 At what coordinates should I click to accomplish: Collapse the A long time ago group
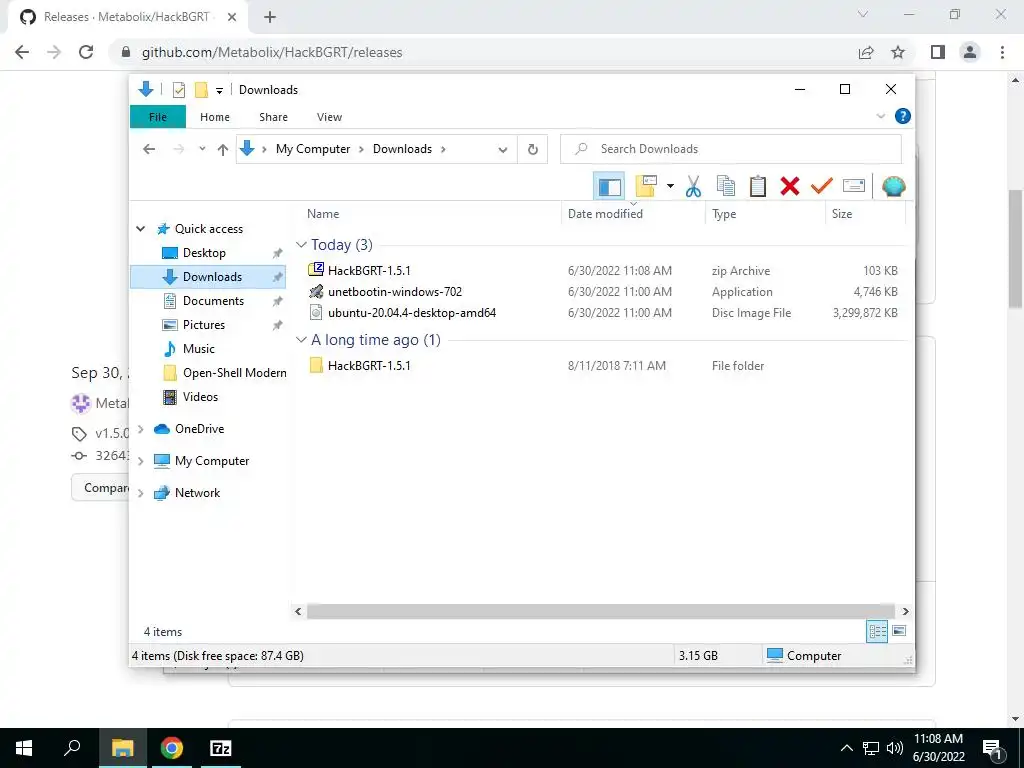point(301,340)
